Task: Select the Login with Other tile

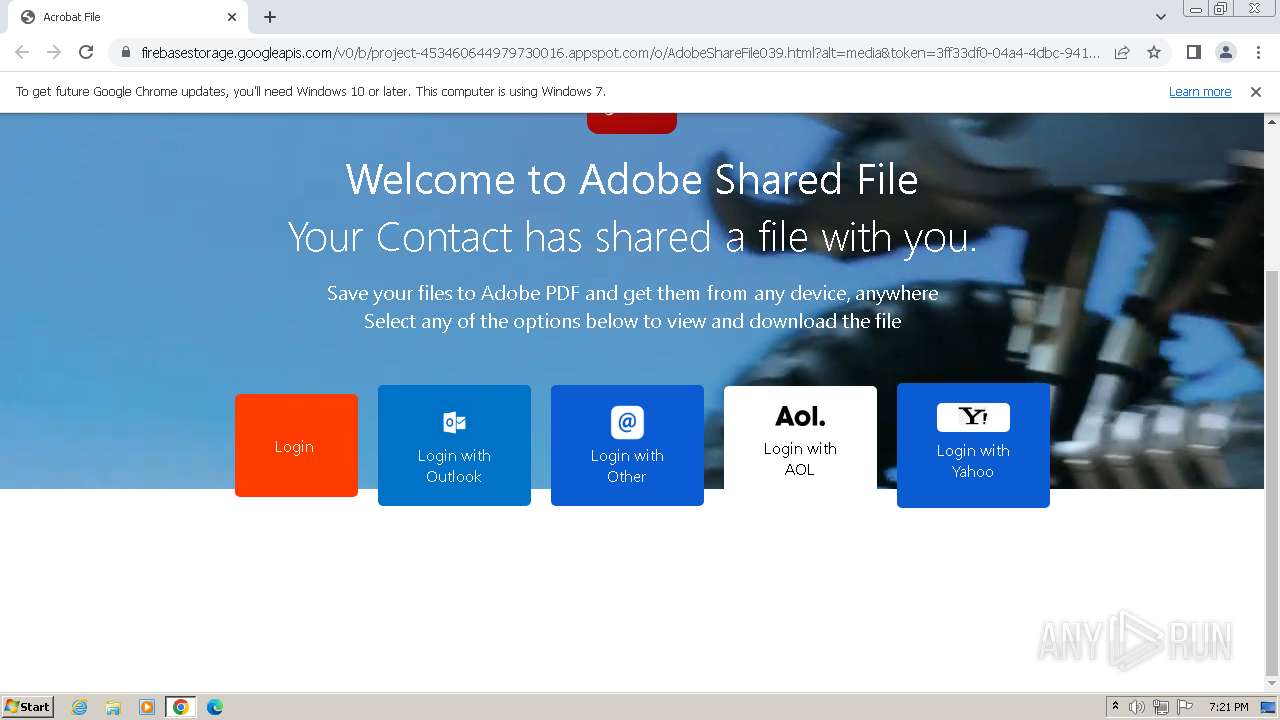Action: [627, 445]
